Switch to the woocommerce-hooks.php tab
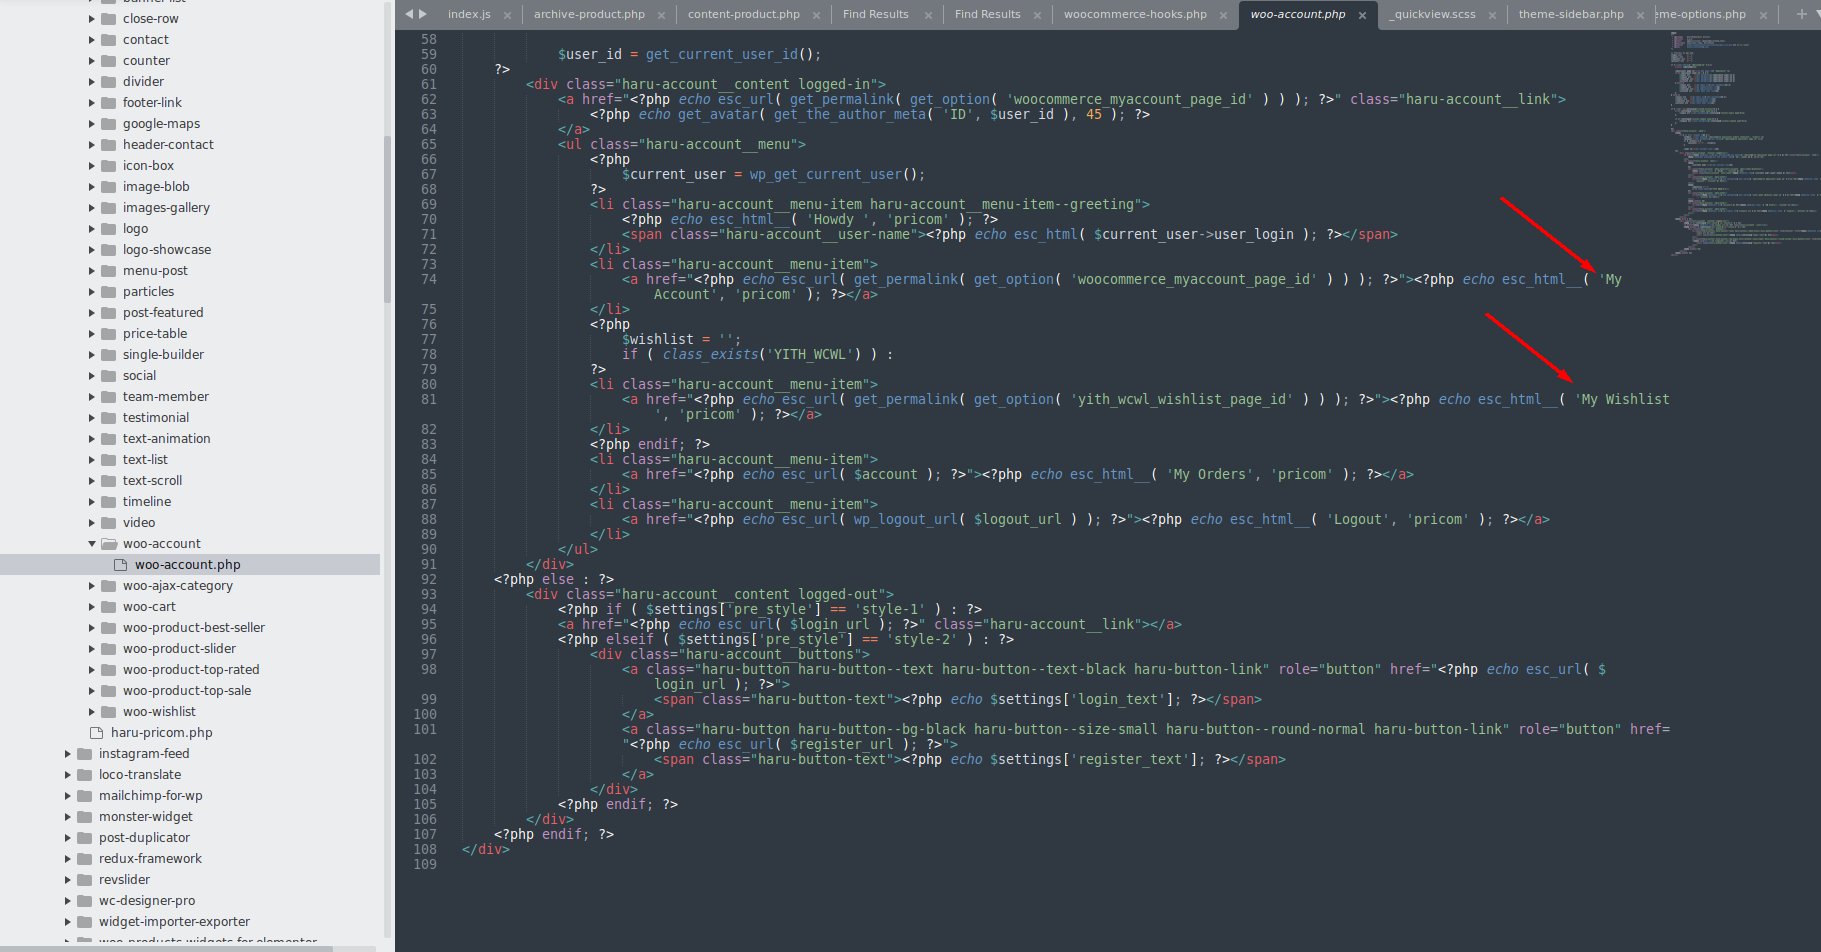Viewport: 1821px width, 952px height. coord(1135,14)
